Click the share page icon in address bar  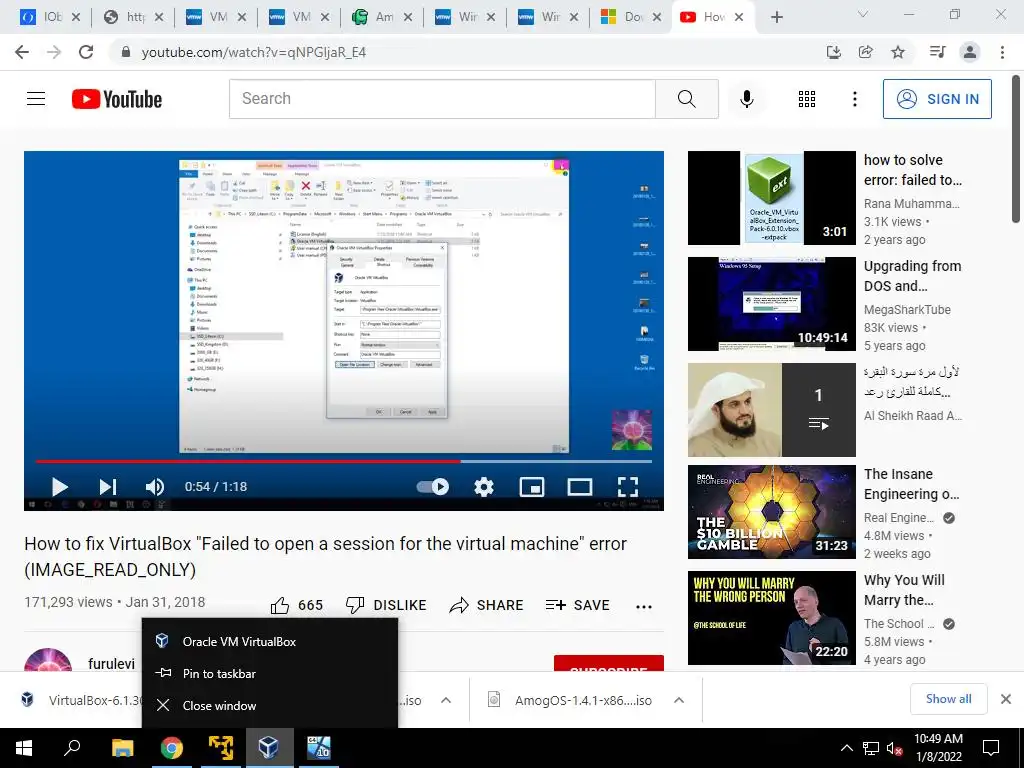[x=866, y=52]
